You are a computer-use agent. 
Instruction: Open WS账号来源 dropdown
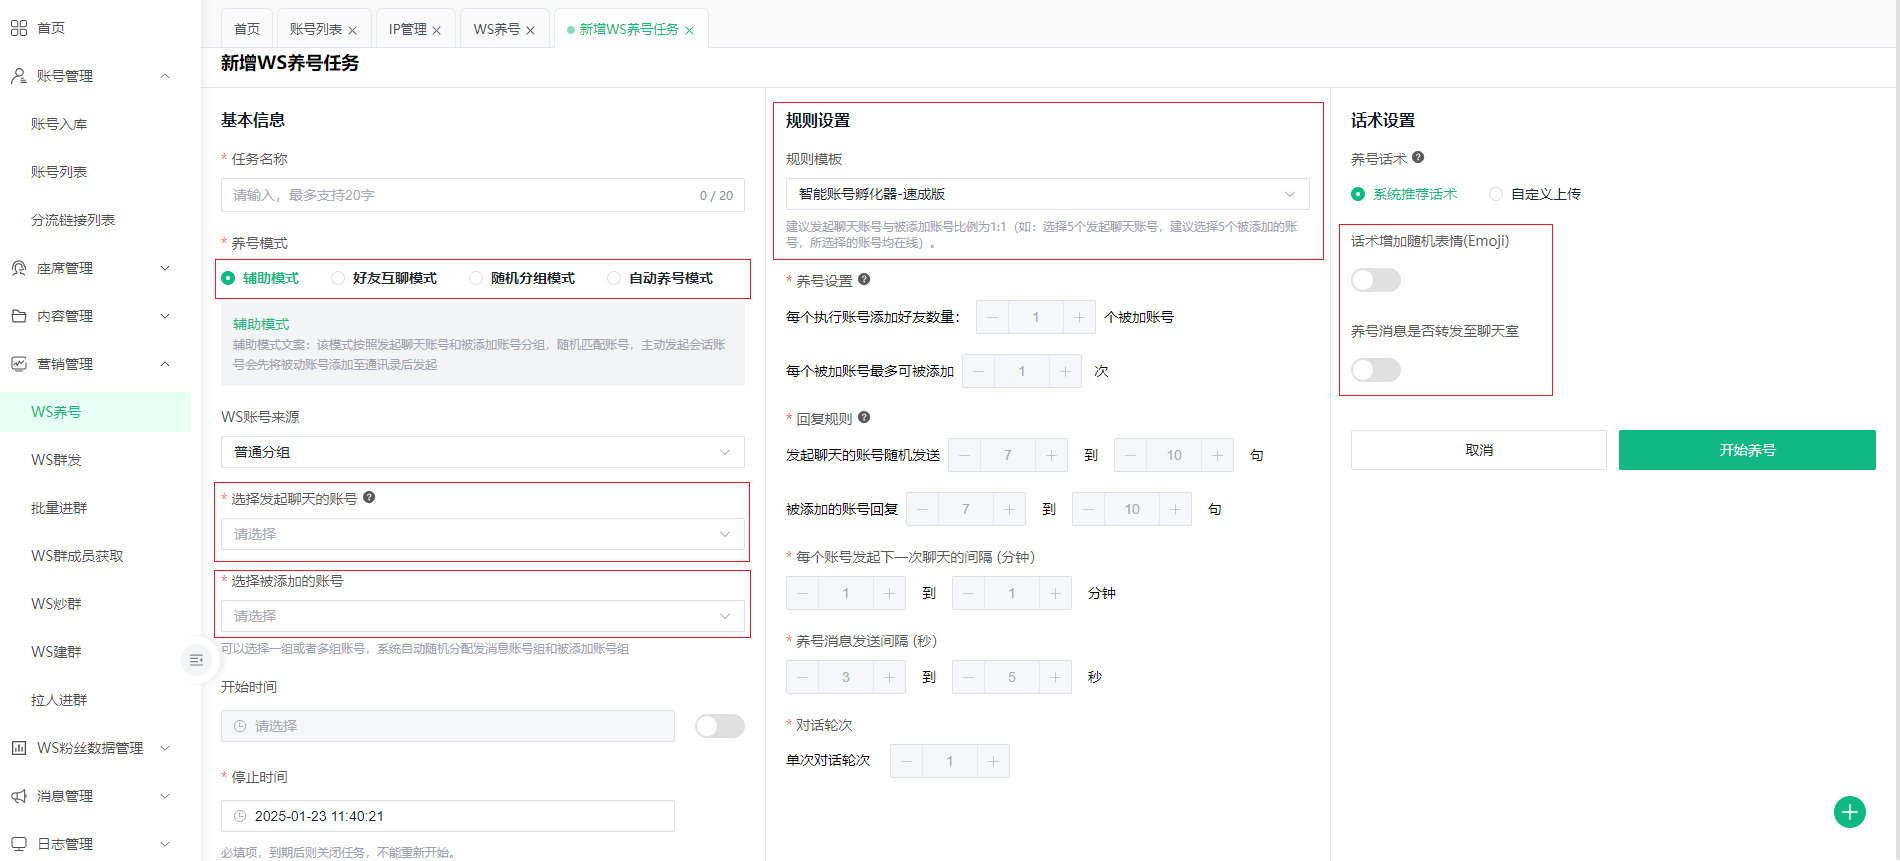pos(482,452)
